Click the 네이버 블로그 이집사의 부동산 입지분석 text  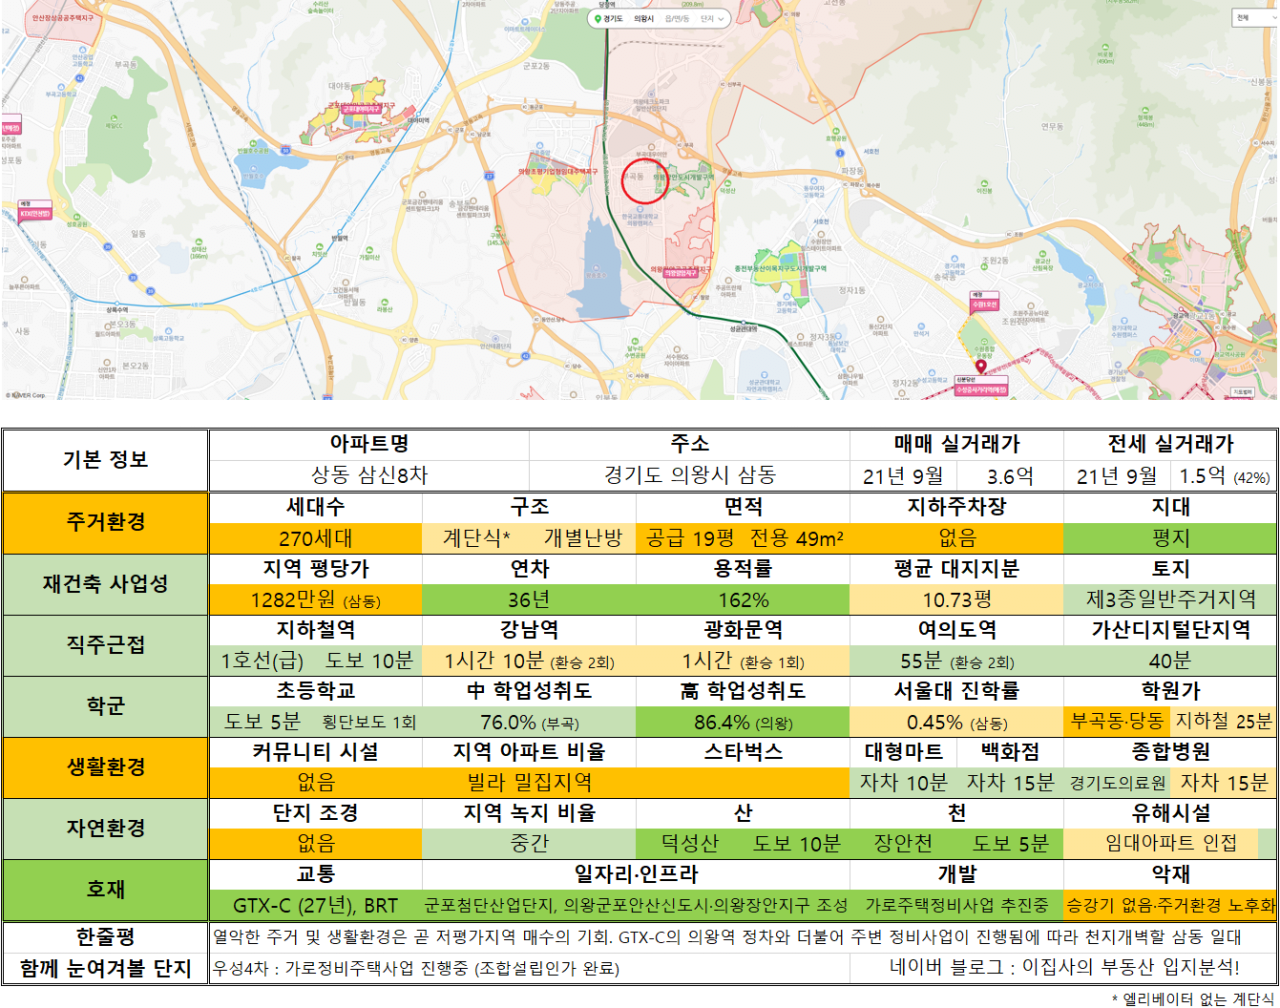(1064, 967)
